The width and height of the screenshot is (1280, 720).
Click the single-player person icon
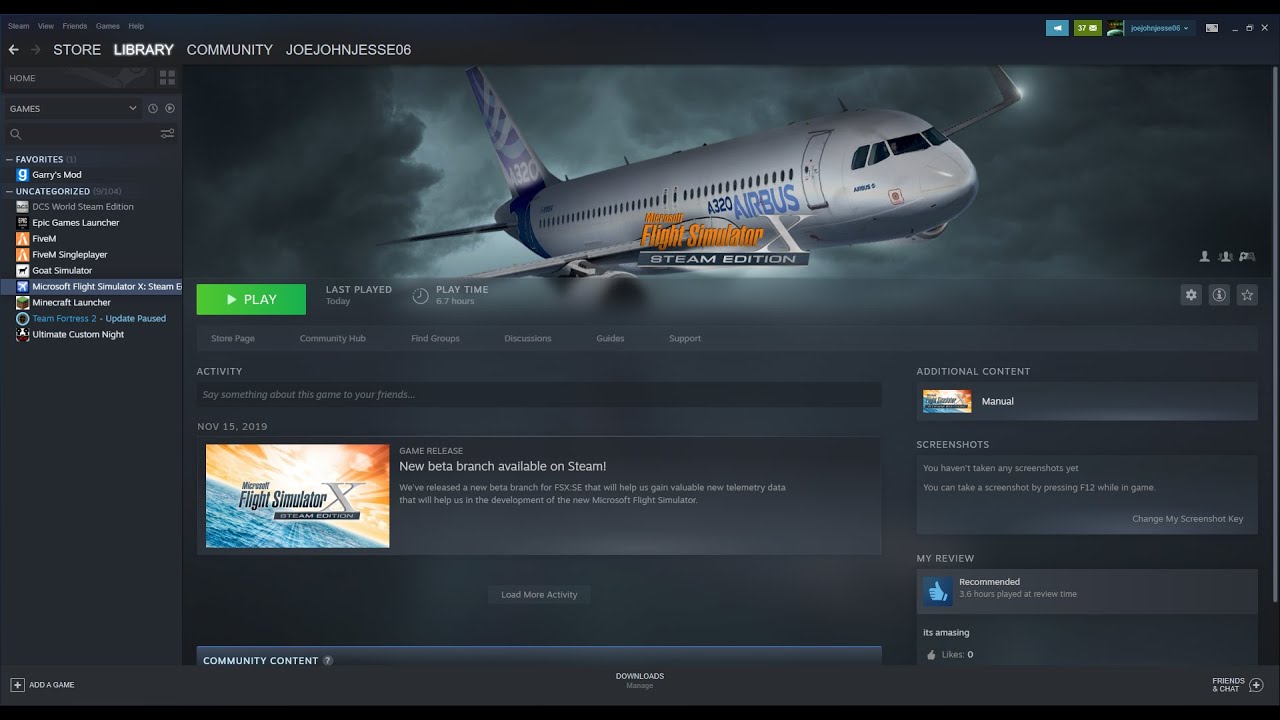pyautogui.click(x=1205, y=257)
